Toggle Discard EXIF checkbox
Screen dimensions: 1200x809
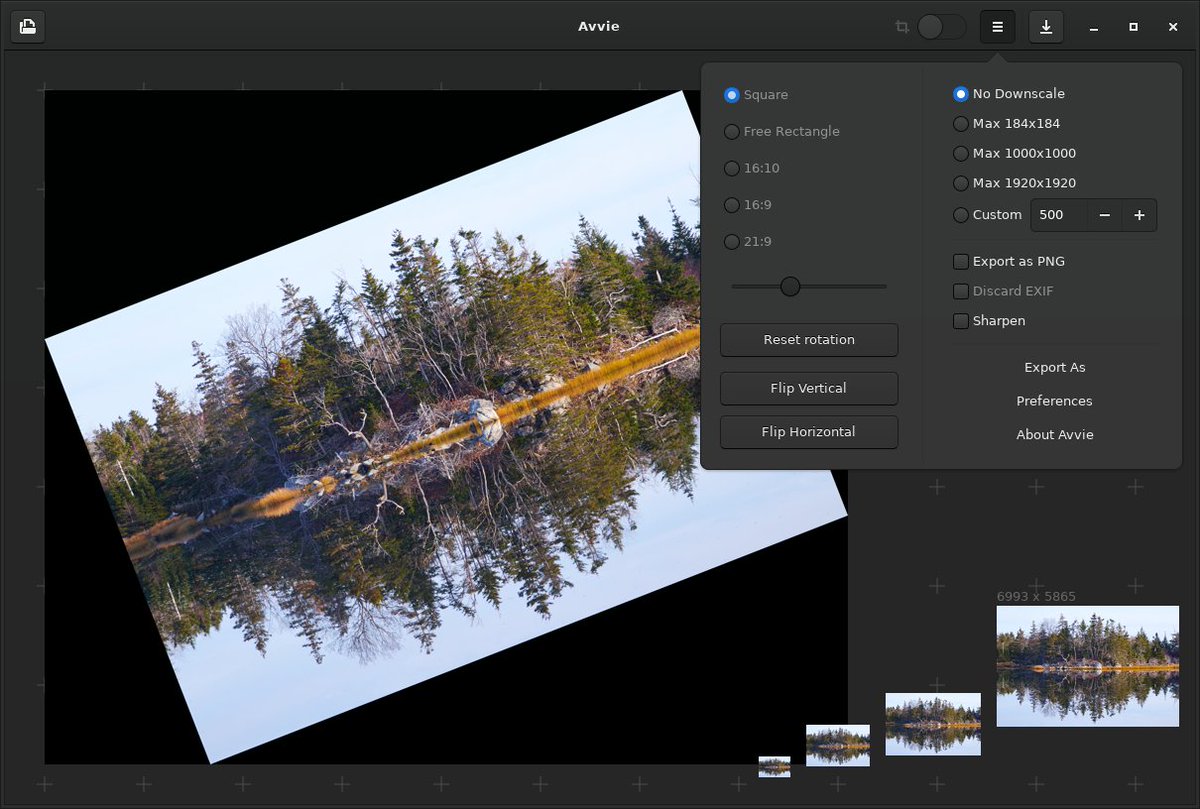click(x=1003, y=292)
